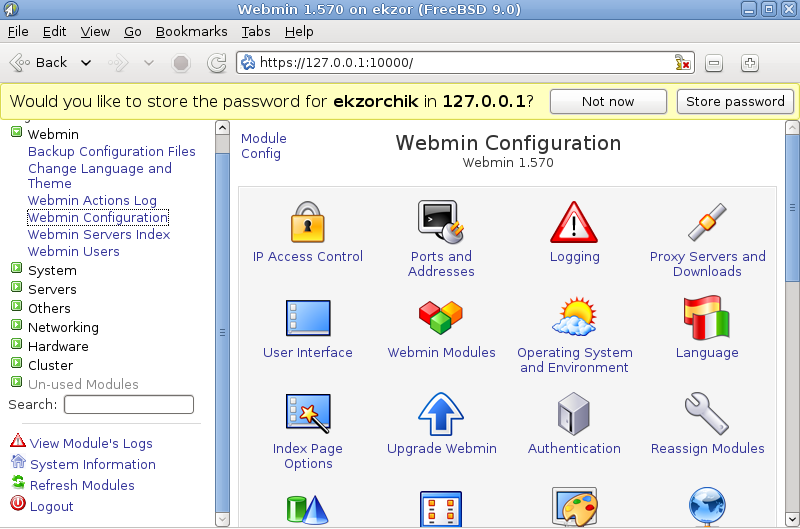Click the sidebar scroll down arrow

click(222, 519)
